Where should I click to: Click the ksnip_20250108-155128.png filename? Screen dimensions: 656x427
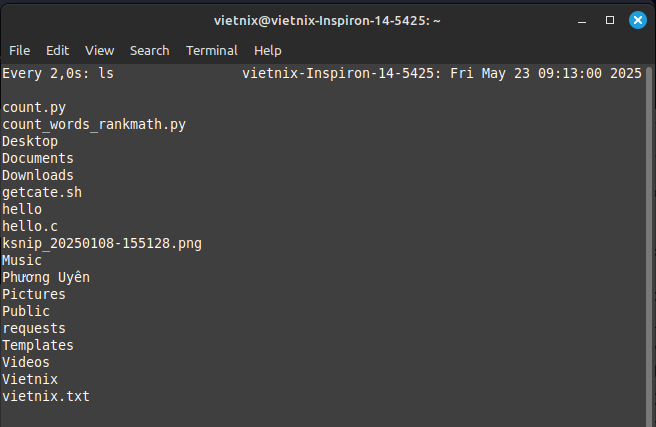click(x=102, y=243)
